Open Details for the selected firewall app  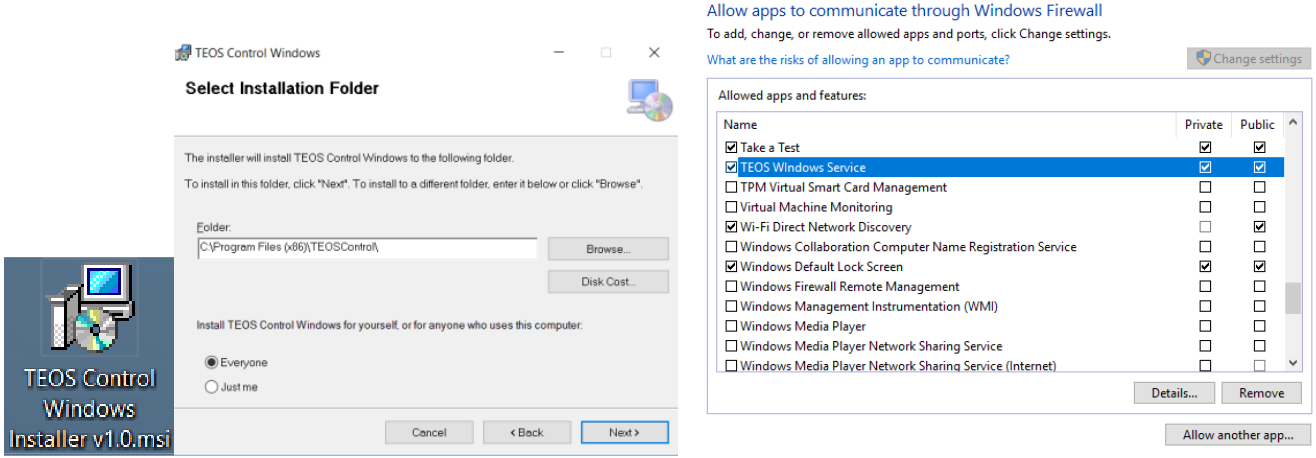tap(1173, 393)
